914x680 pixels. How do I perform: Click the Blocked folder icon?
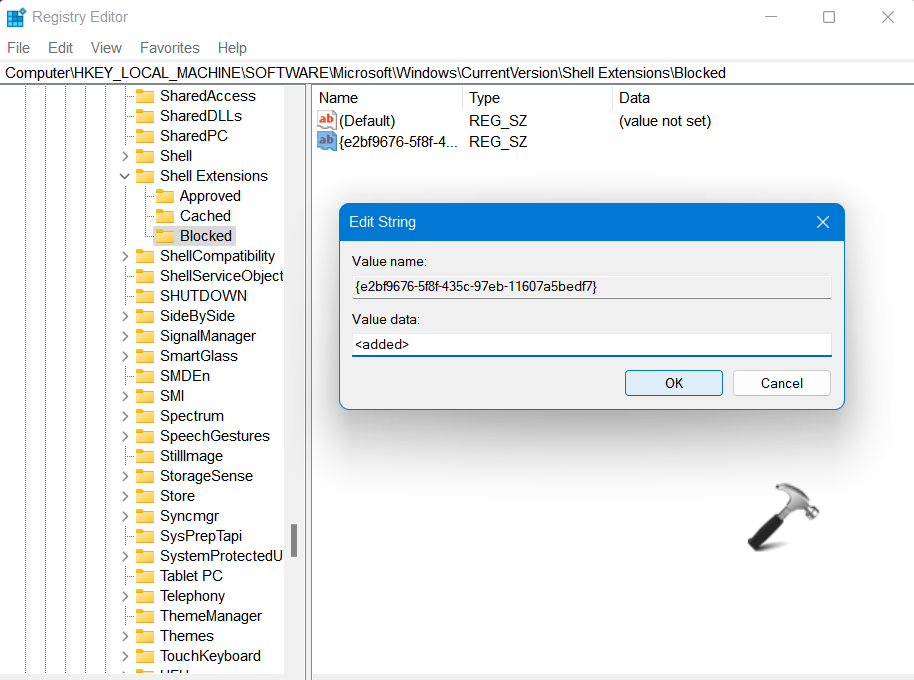click(x=165, y=236)
